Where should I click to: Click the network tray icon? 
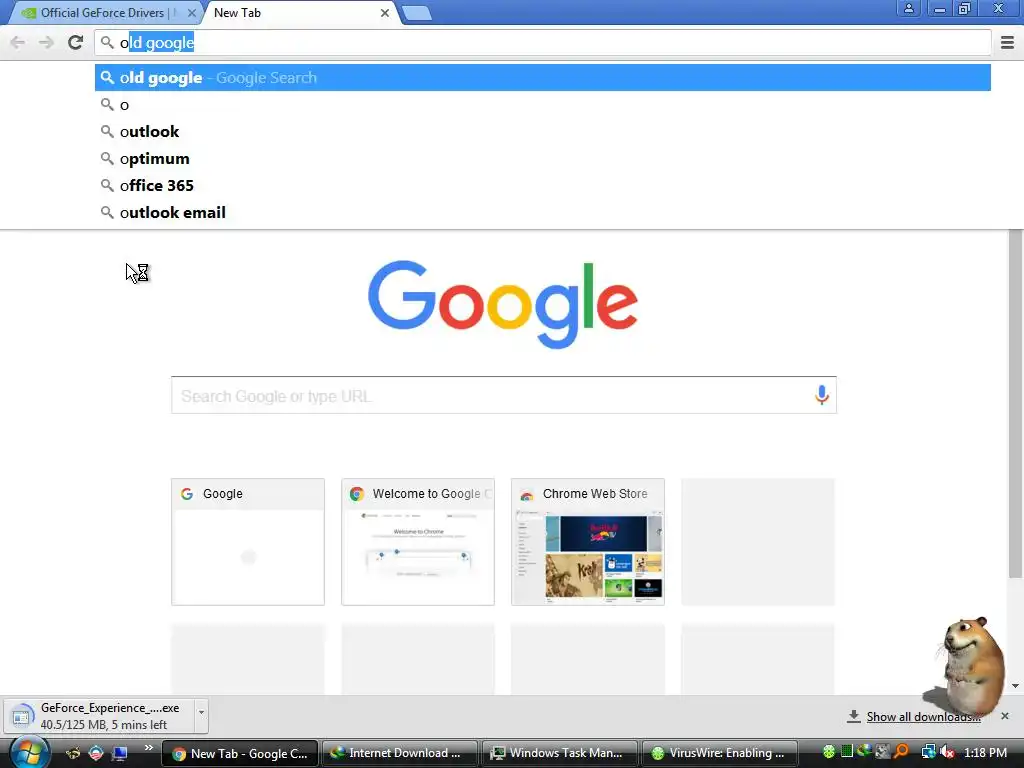[x=928, y=753]
